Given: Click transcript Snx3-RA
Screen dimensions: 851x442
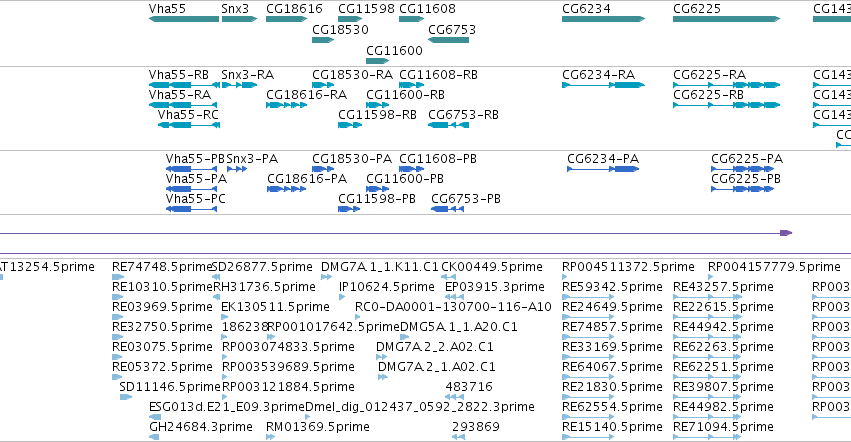Looking at the screenshot, I should tap(247, 74).
